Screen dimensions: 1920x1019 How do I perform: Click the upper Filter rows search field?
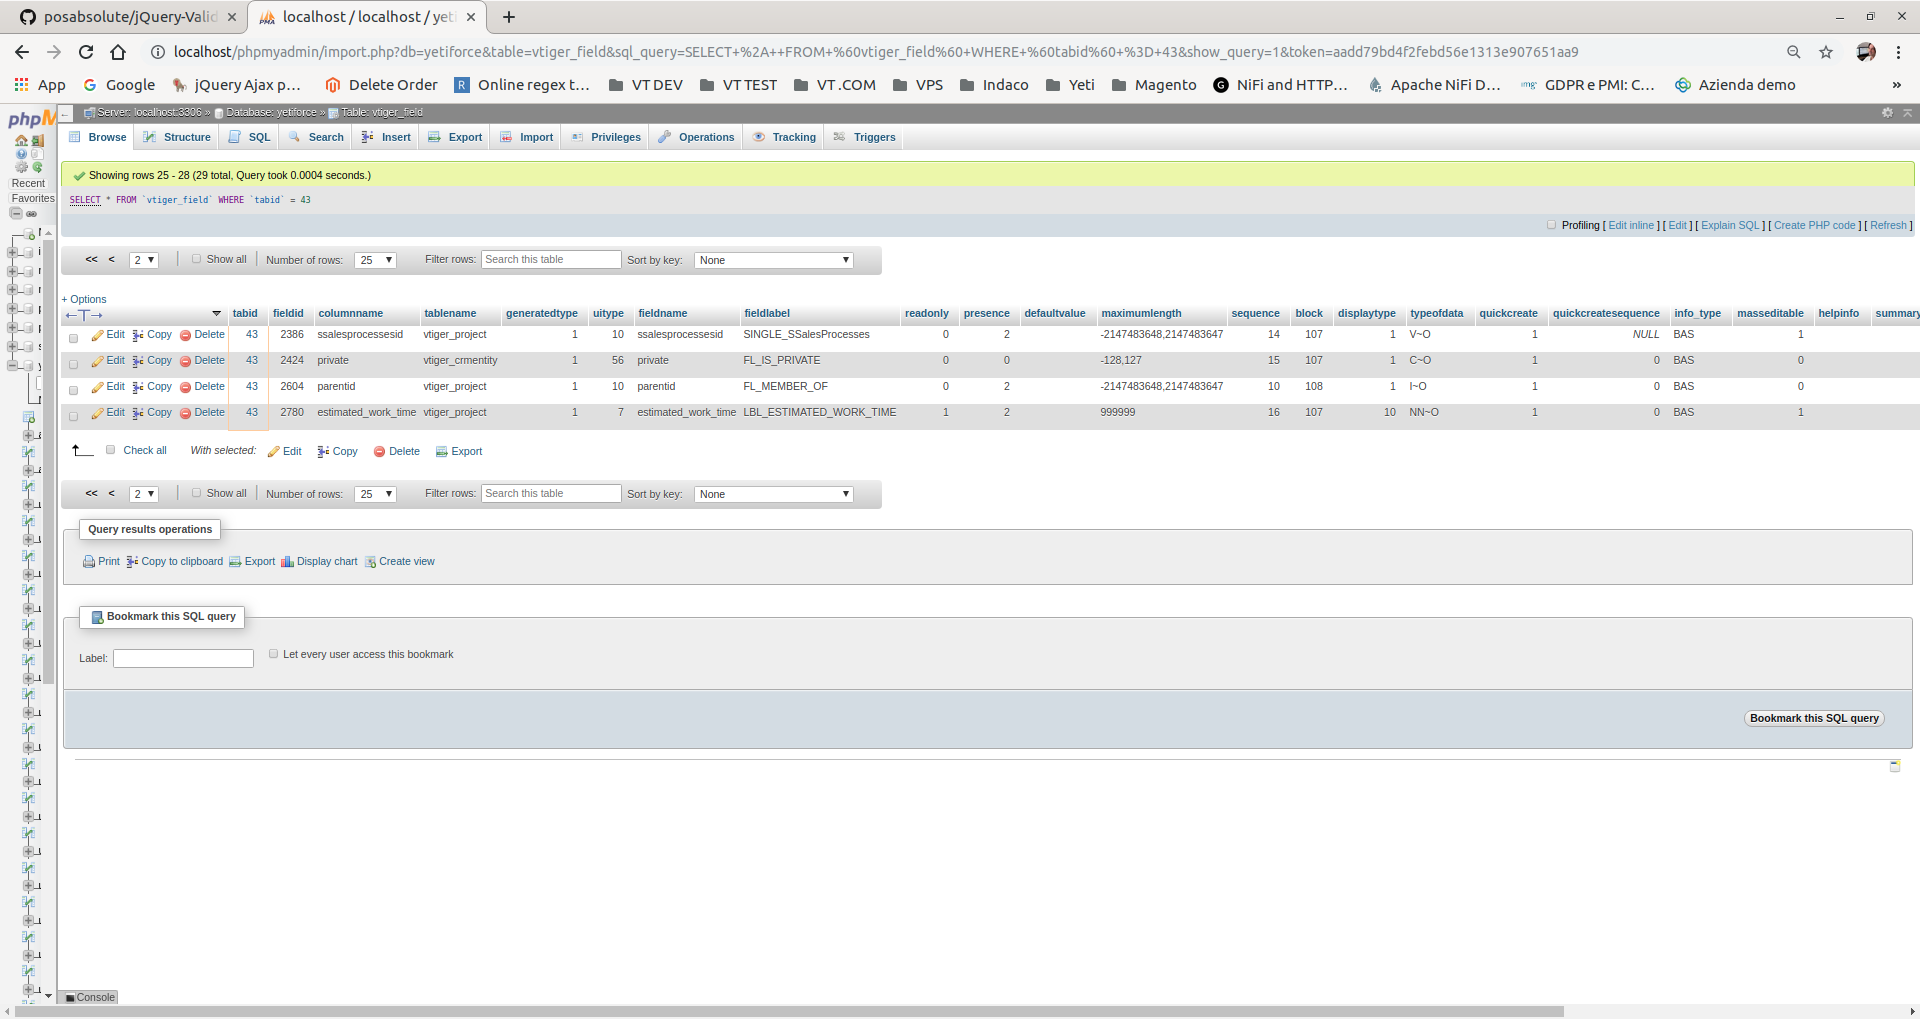click(x=551, y=259)
